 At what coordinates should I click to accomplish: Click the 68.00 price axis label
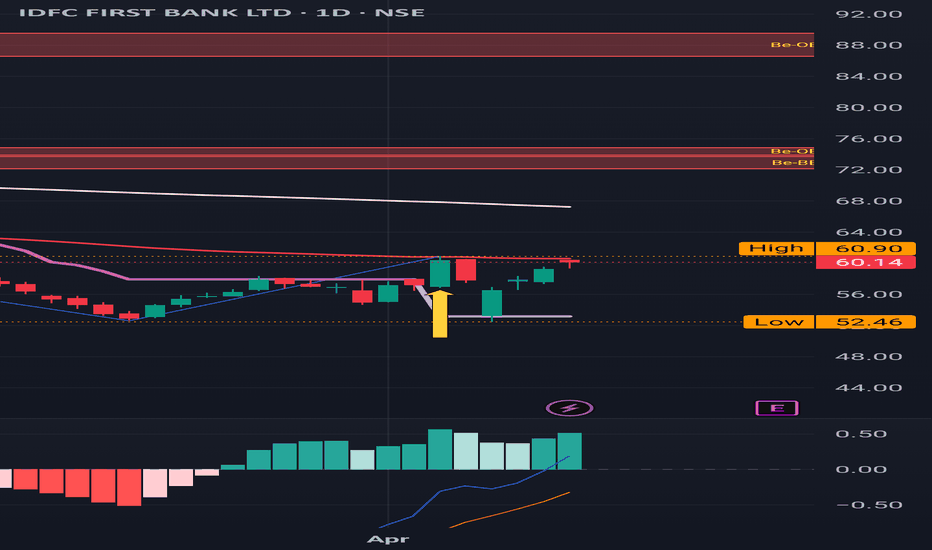pyautogui.click(x=868, y=201)
